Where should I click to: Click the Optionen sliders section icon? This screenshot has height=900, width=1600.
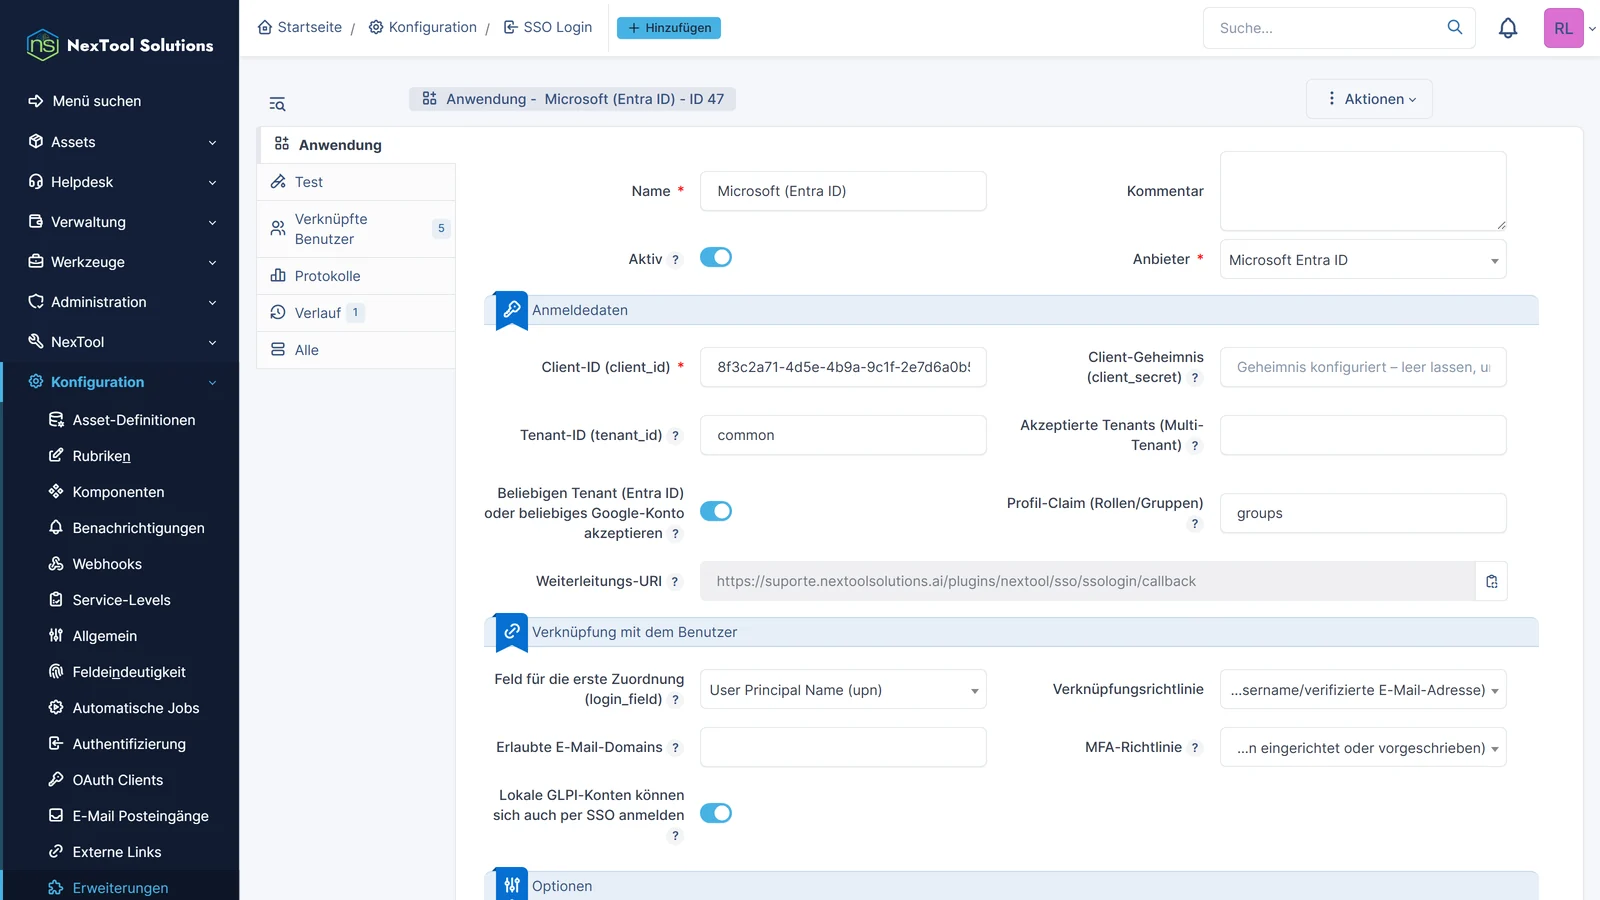(512, 884)
